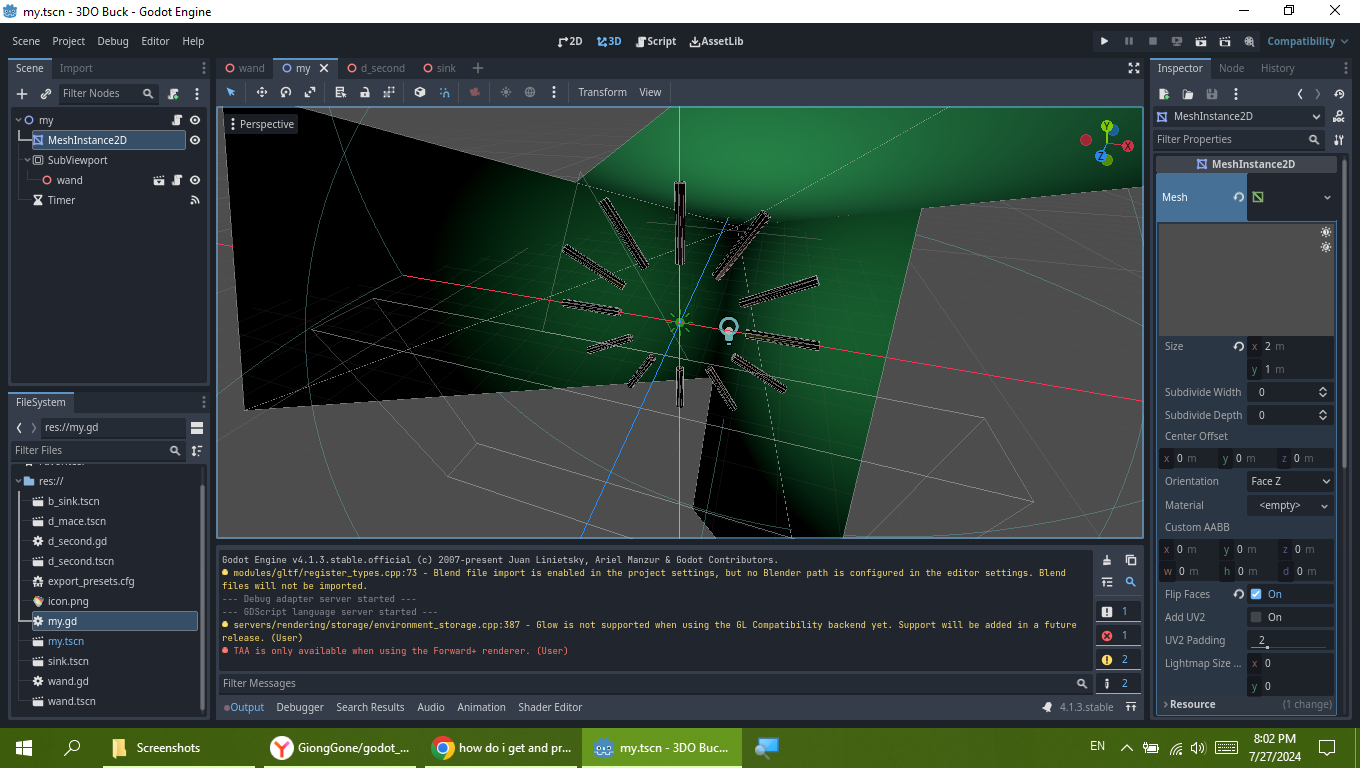Image resolution: width=1360 pixels, height=768 pixels.
Task: Collapse the res:// folder
Action: point(17,481)
